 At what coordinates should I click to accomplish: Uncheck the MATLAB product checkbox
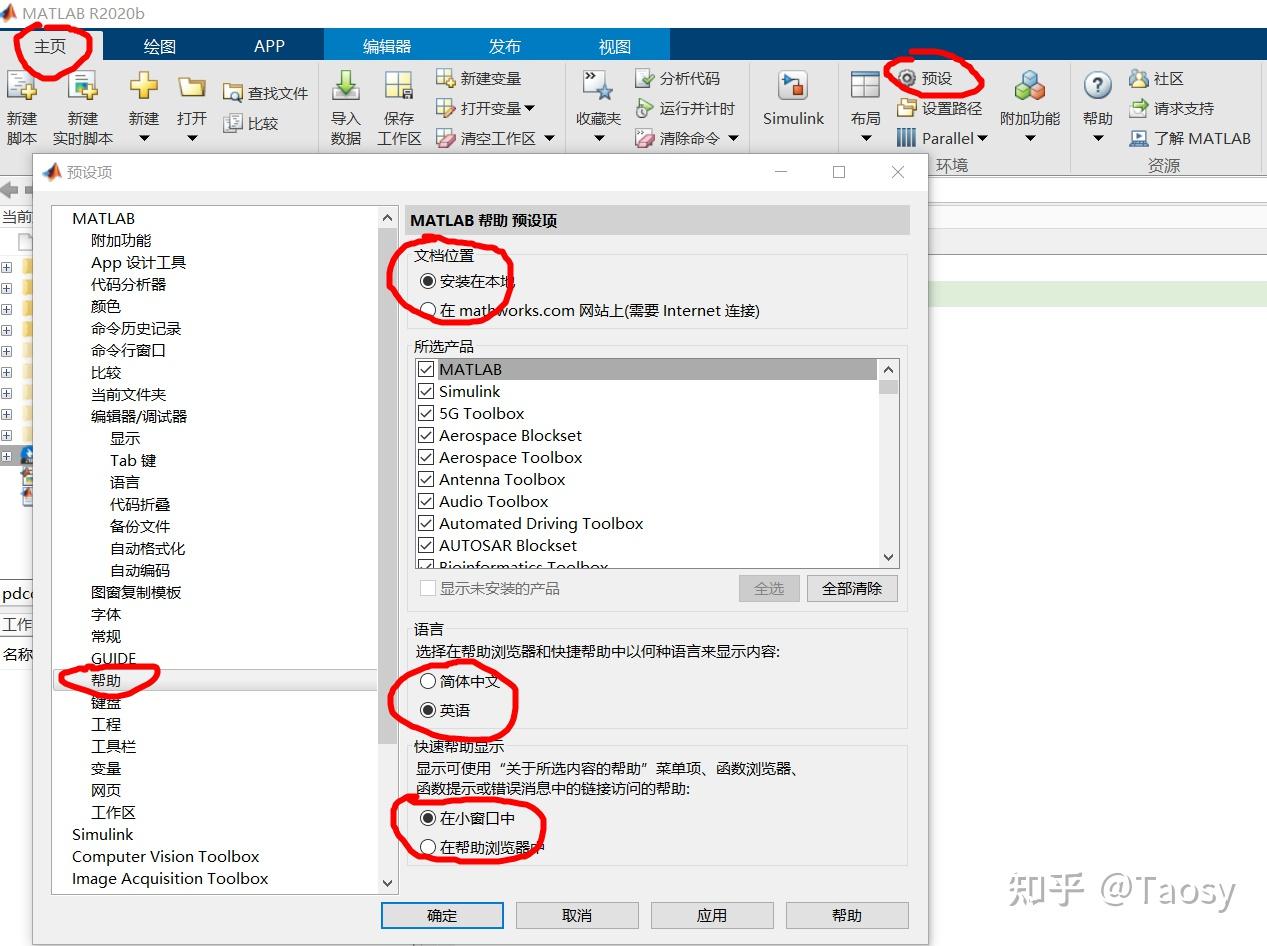click(x=427, y=369)
